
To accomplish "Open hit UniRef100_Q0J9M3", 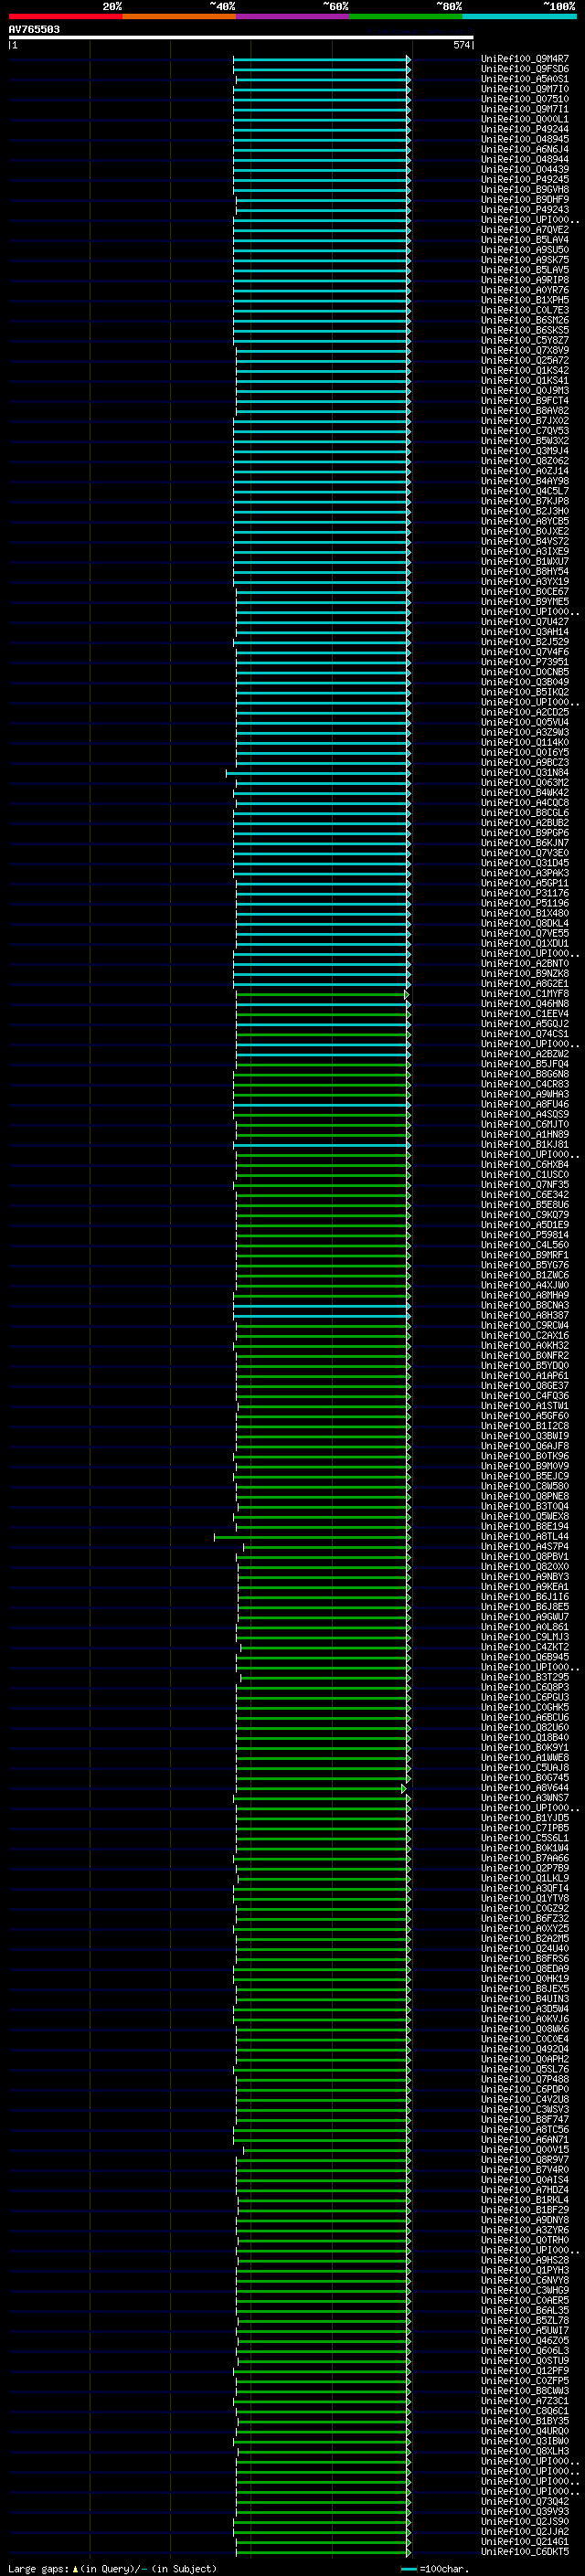I will (525, 390).
